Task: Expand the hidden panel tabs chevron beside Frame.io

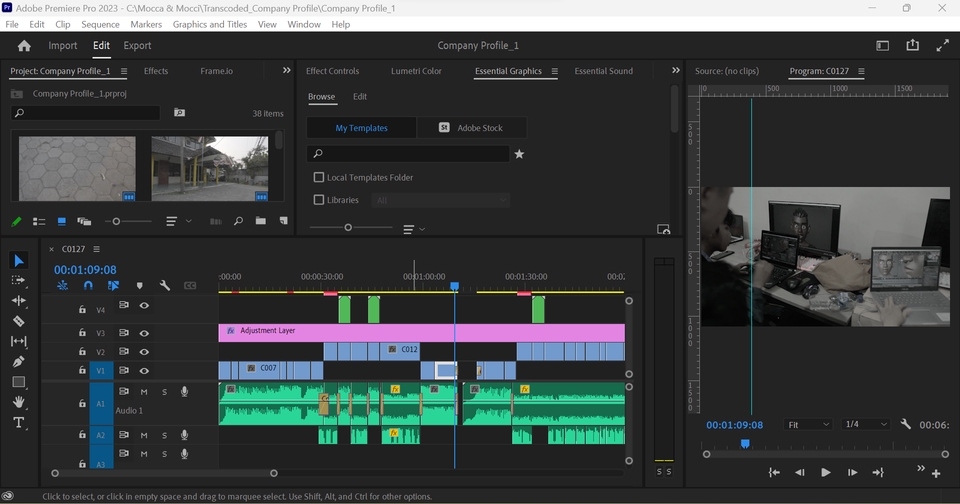Action: [287, 71]
